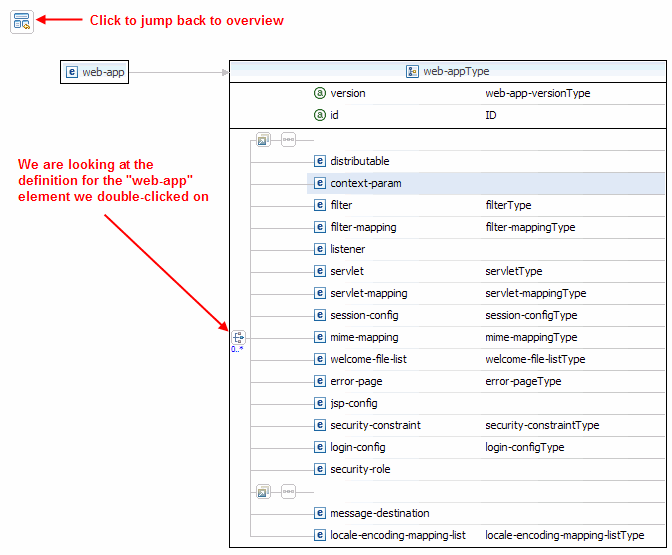The image size is (672, 555).
Task: Click the element icon for session-config
Action: tap(320, 315)
